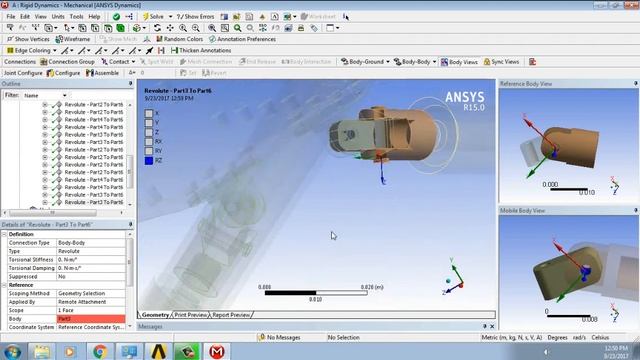Click the ISO ball on the viewport triad
This screenshot has height=360, width=640.
pos(448,281)
